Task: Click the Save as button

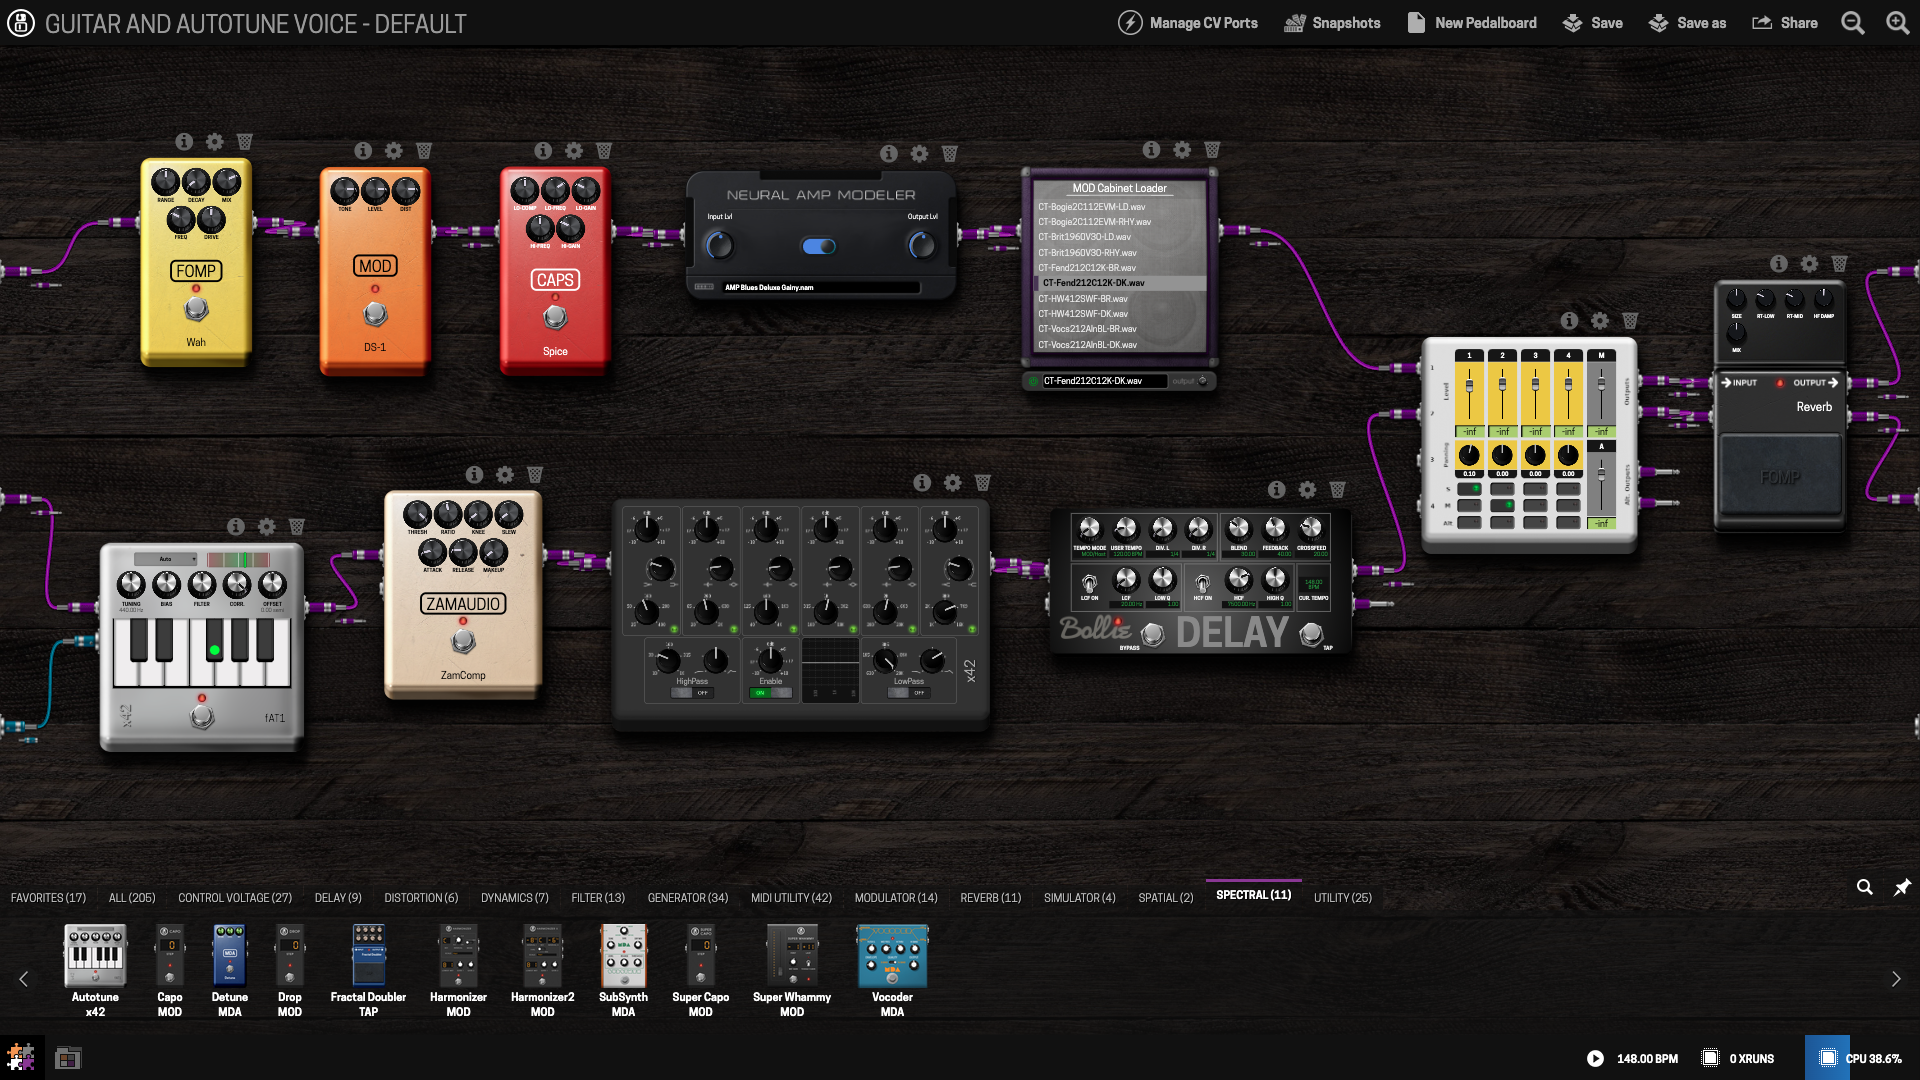Action: [x=1687, y=23]
